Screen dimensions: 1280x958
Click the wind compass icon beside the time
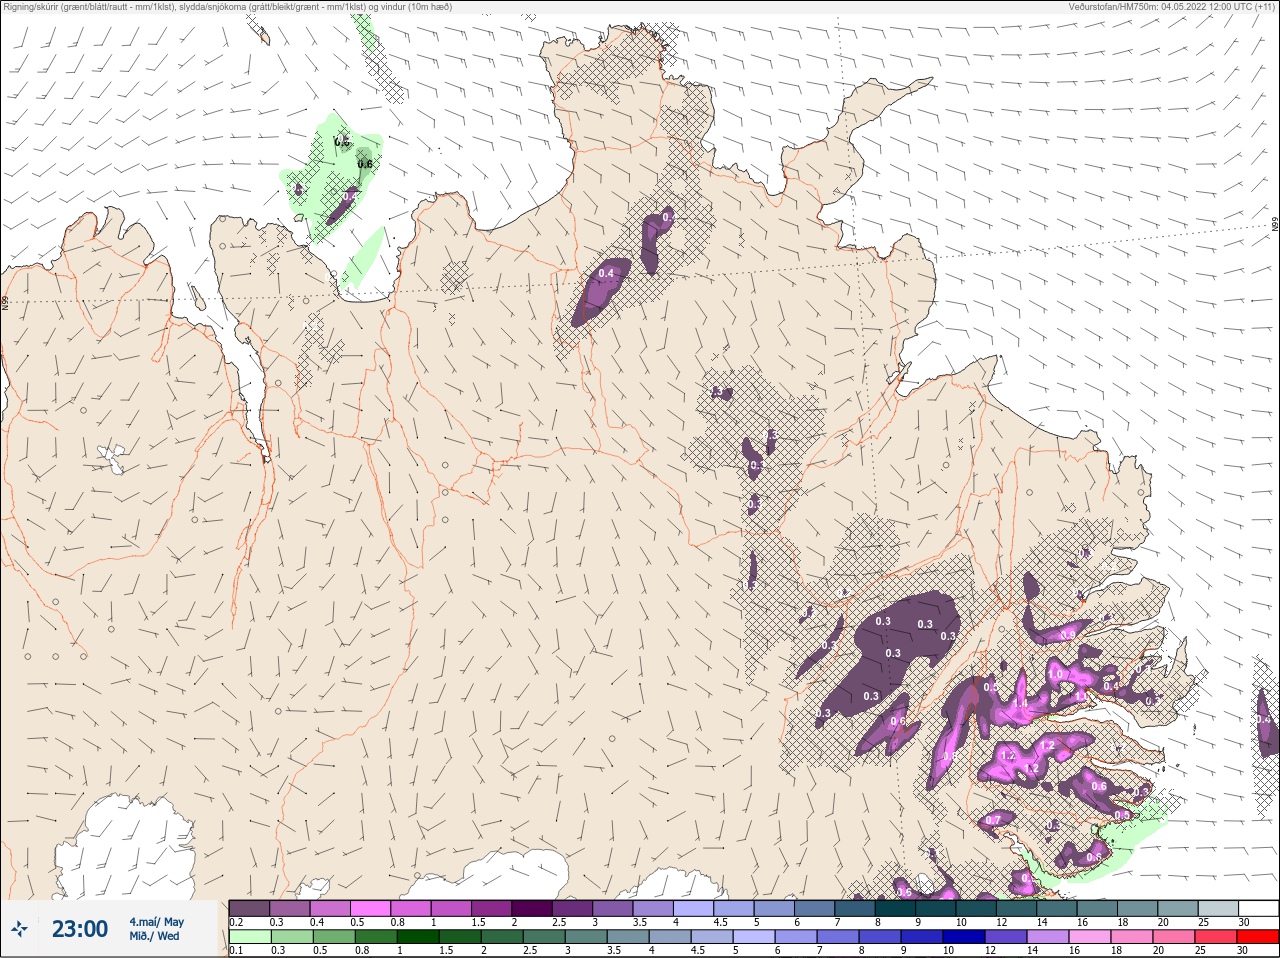[x=19, y=929]
